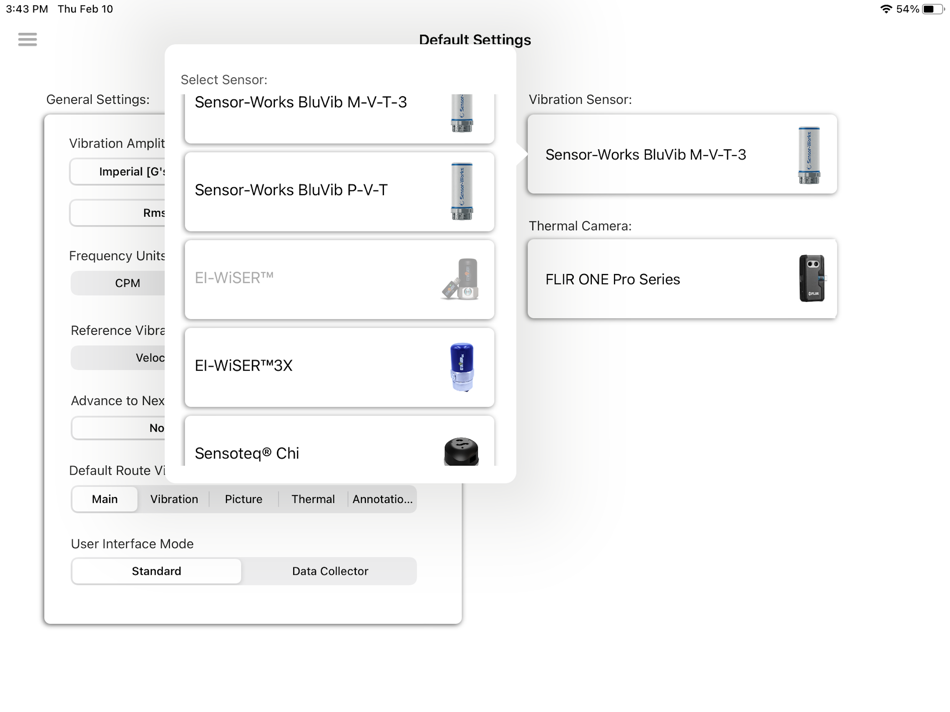Click the General Settings: label
This screenshot has height=712, width=950.
coord(98,99)
